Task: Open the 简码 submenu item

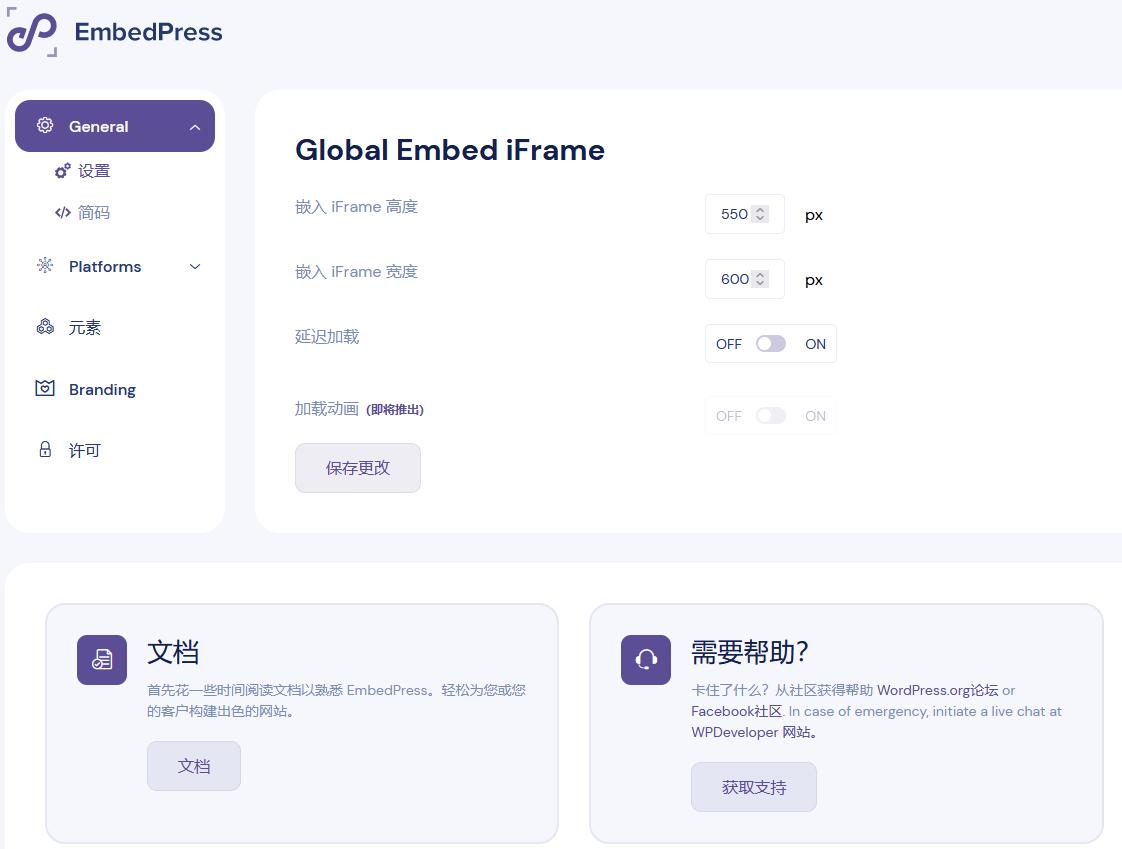Action: coord(93,213)
